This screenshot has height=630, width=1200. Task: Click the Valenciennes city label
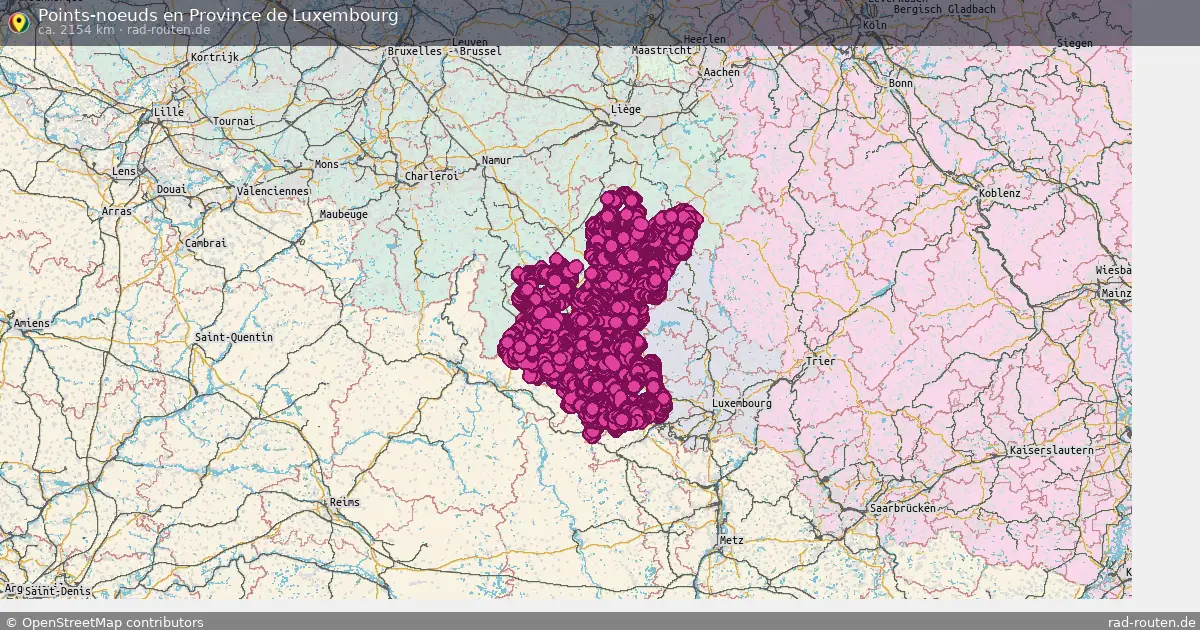tap(271, 190)
